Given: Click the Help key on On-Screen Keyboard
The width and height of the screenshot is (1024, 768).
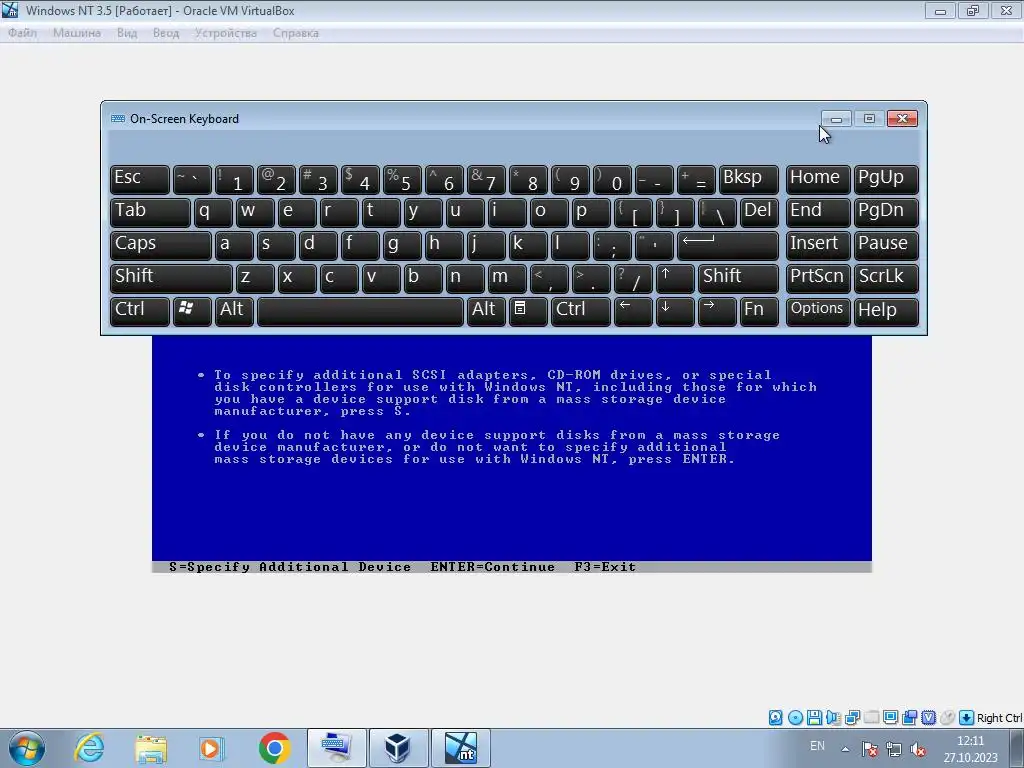Looking at the screenshot, I should [x=886, y=311].
